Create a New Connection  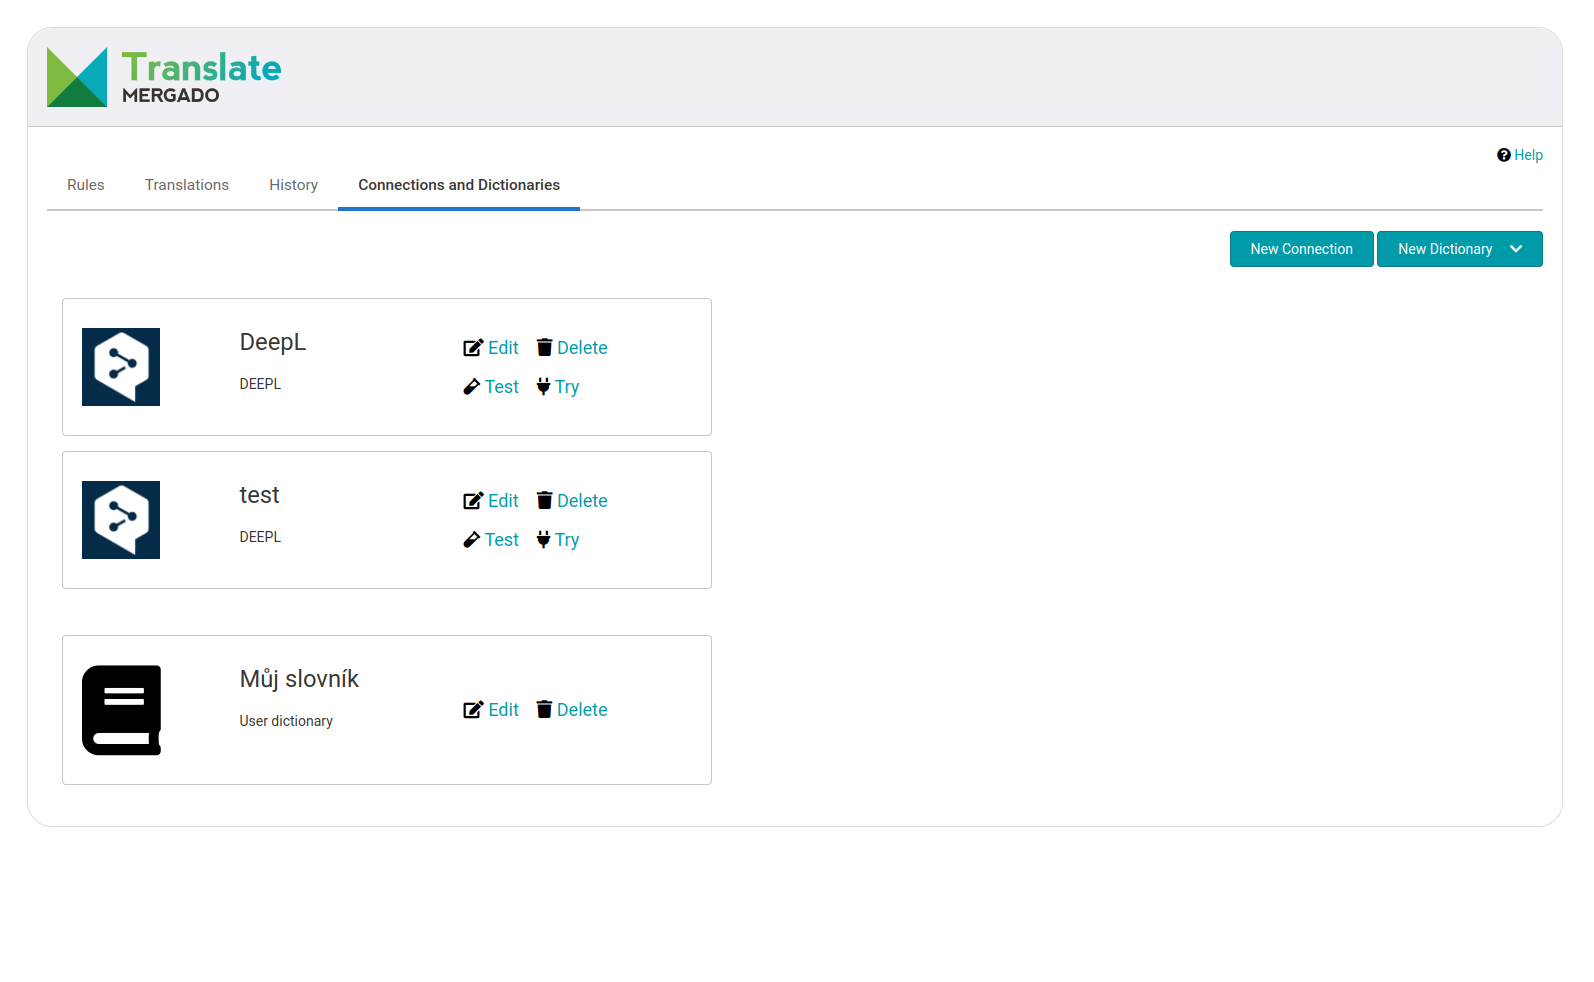[1301, 249]
